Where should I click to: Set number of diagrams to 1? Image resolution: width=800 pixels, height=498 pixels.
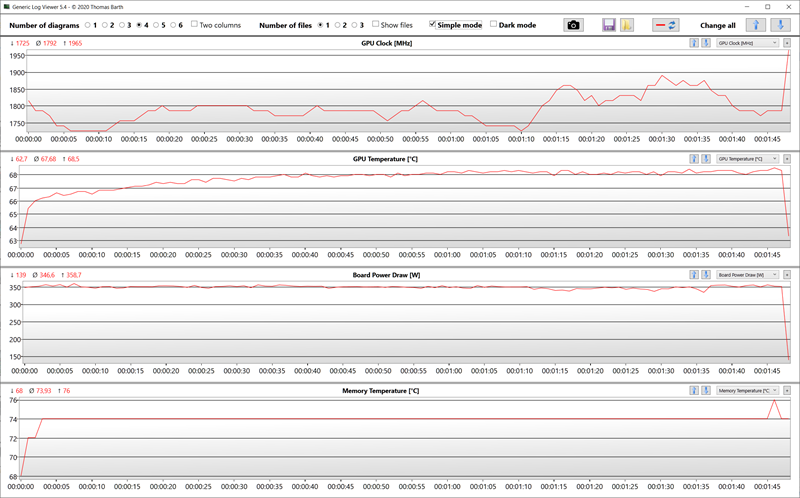(88, 25)
